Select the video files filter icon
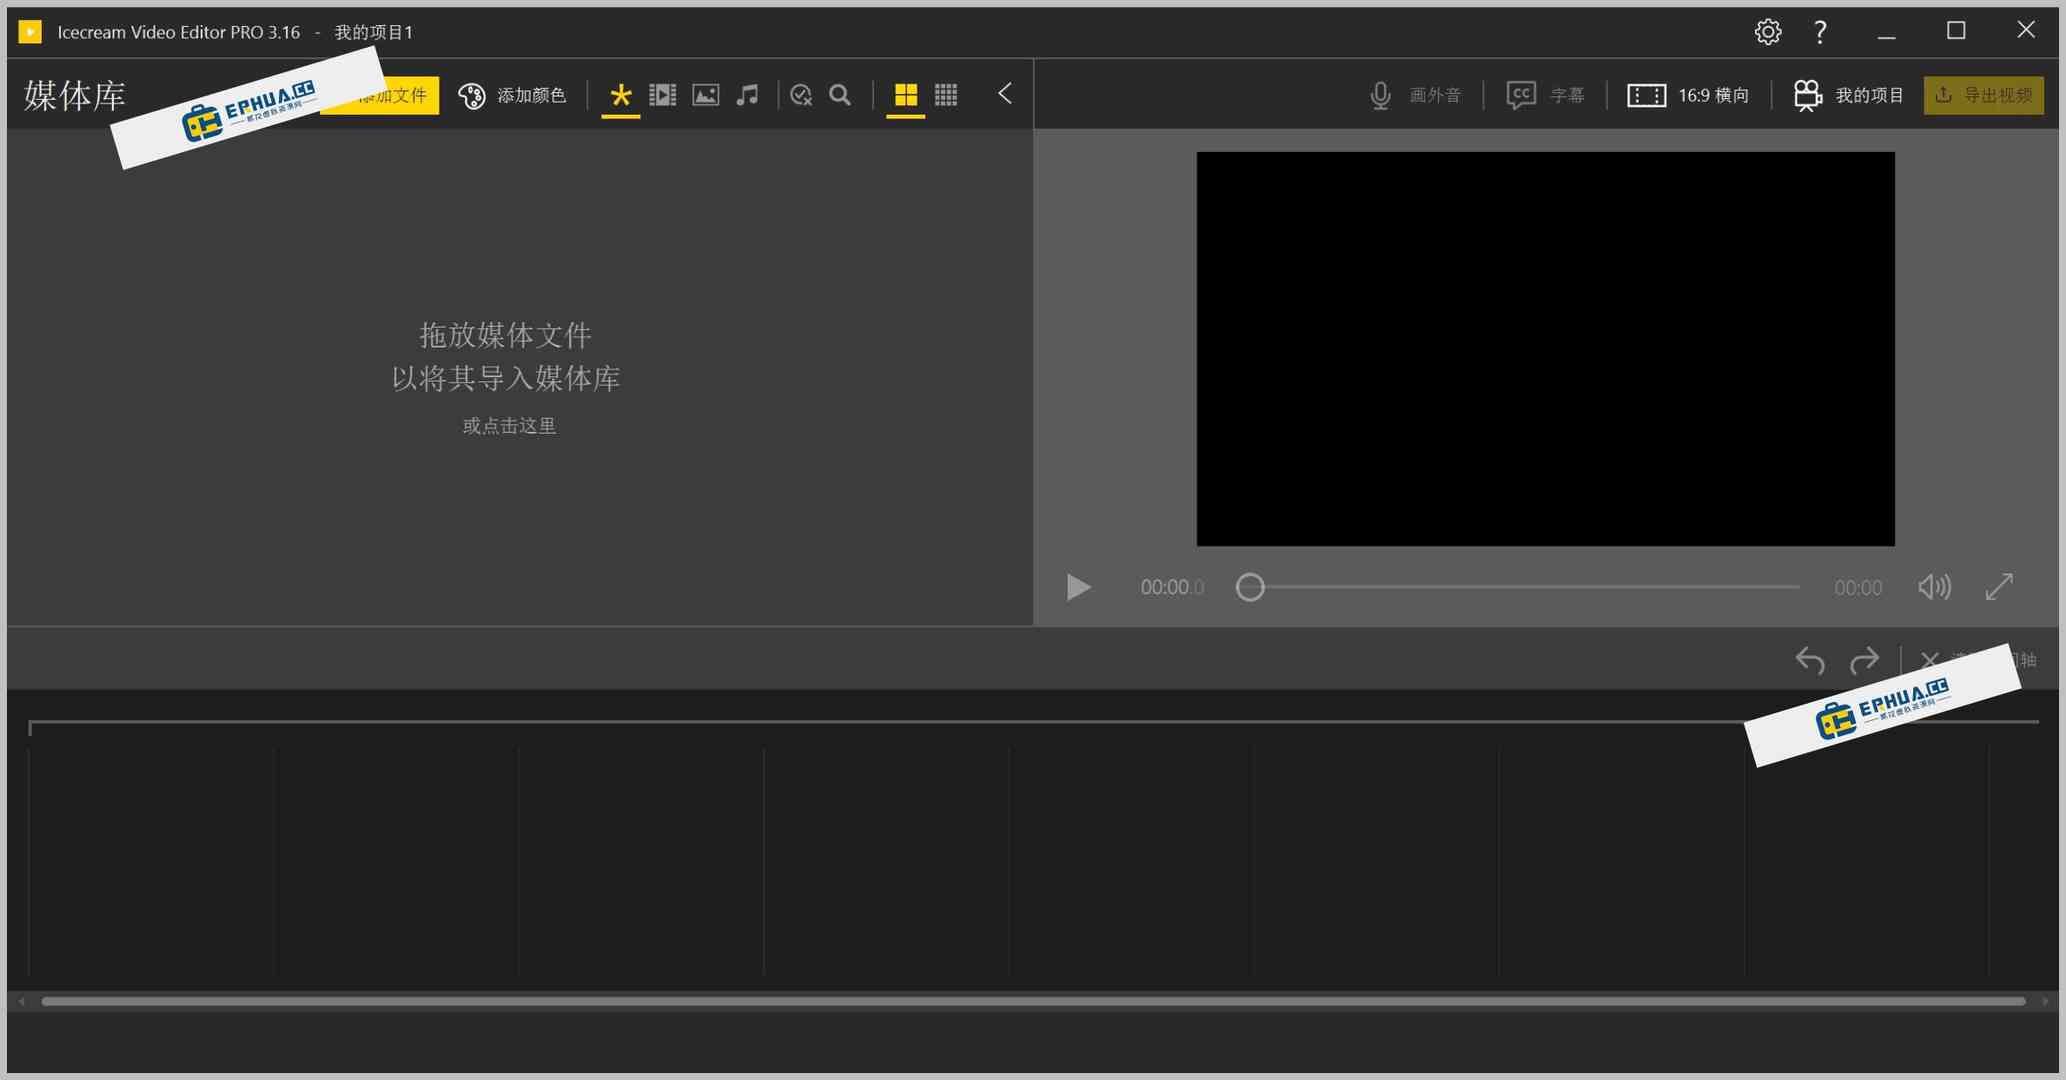This screenshot has width=2066, height=1080. pyautogui.click(x=663, y=94)
